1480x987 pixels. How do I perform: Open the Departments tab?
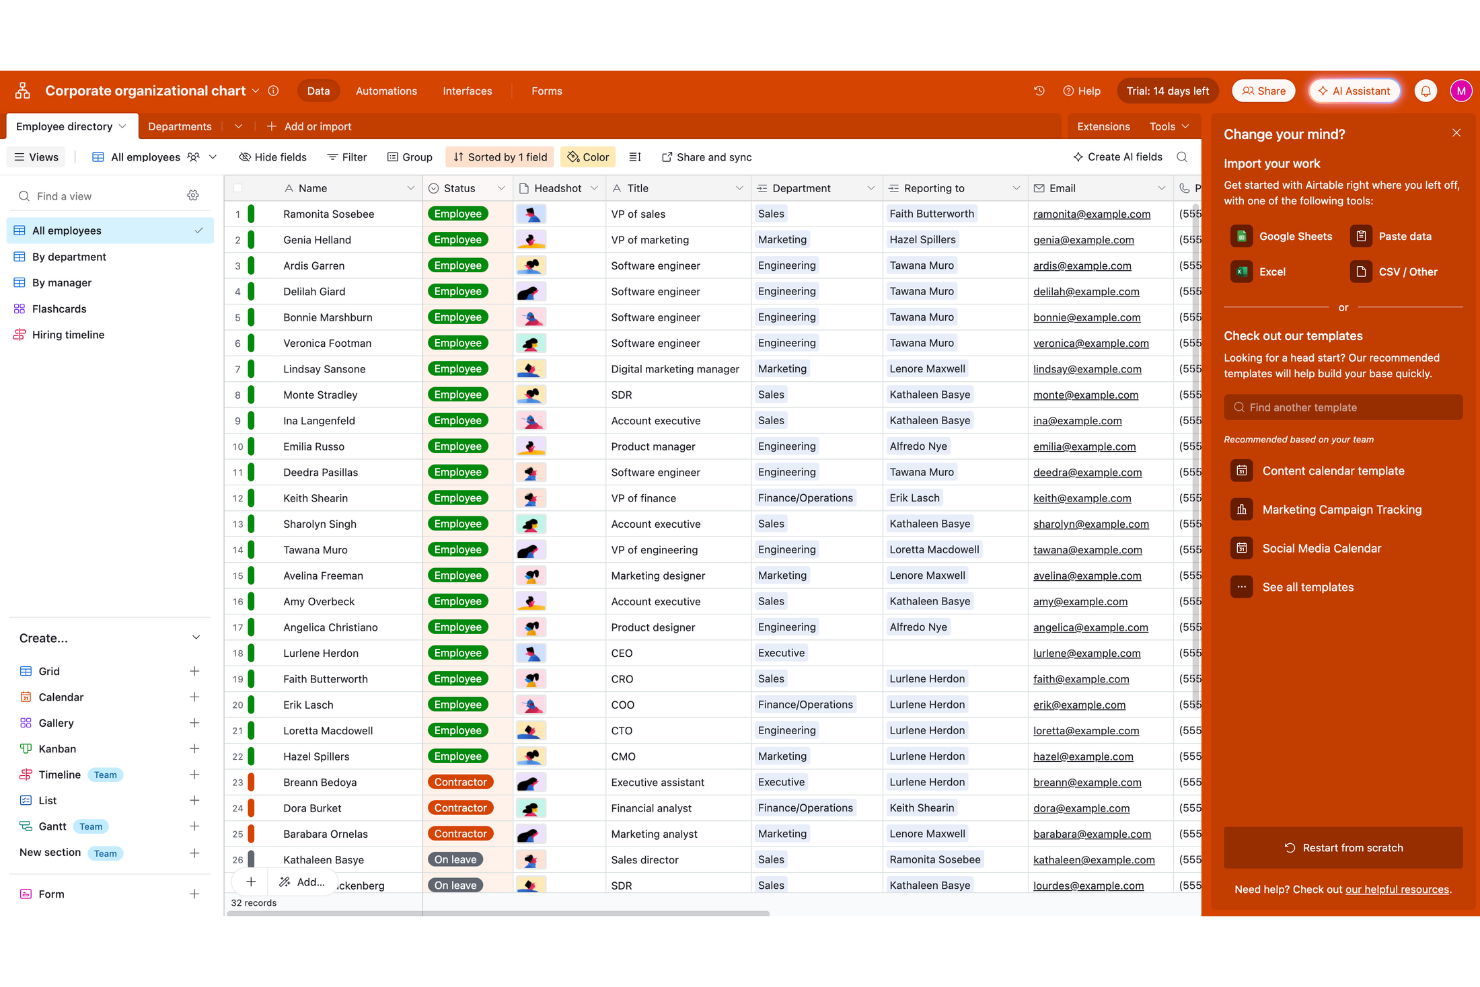(179, 126)
